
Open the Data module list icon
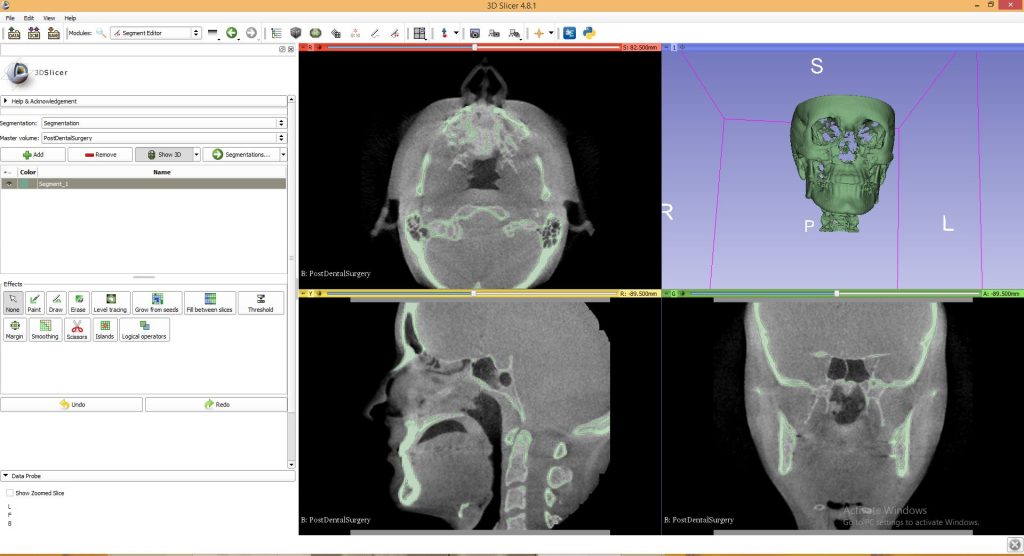(276, 33)
